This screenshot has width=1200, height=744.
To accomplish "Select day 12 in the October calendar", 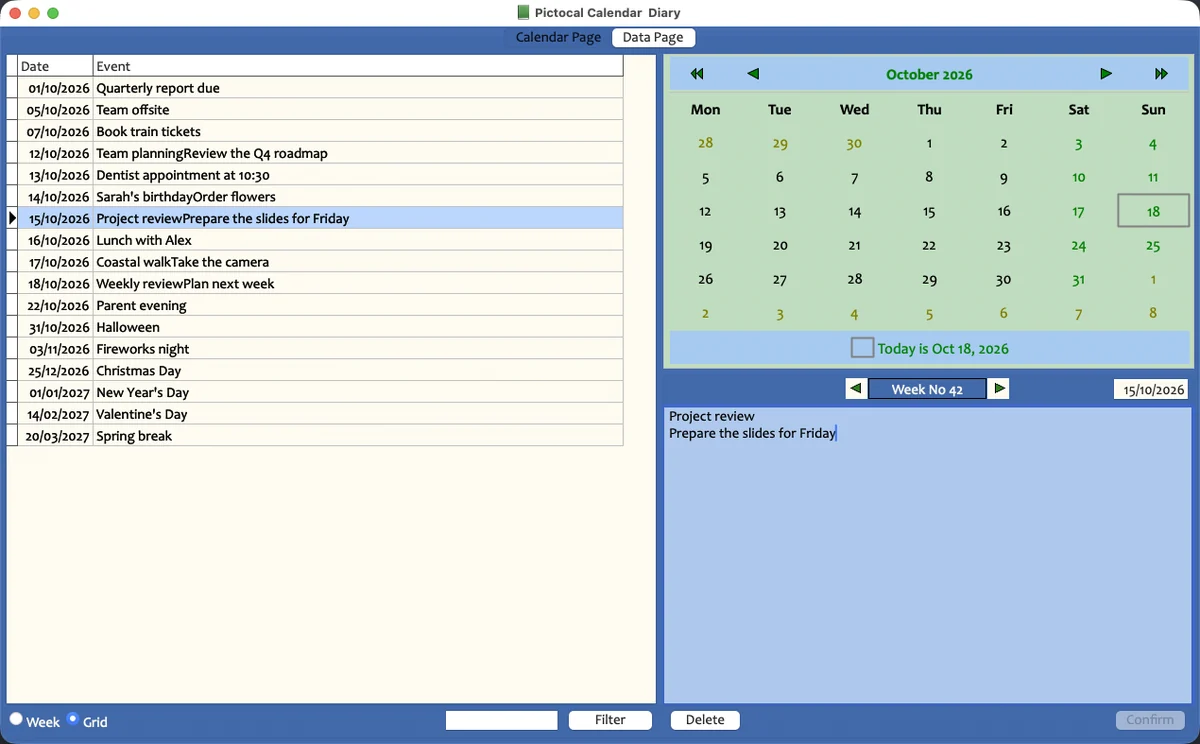I will (x=705, y=211).
